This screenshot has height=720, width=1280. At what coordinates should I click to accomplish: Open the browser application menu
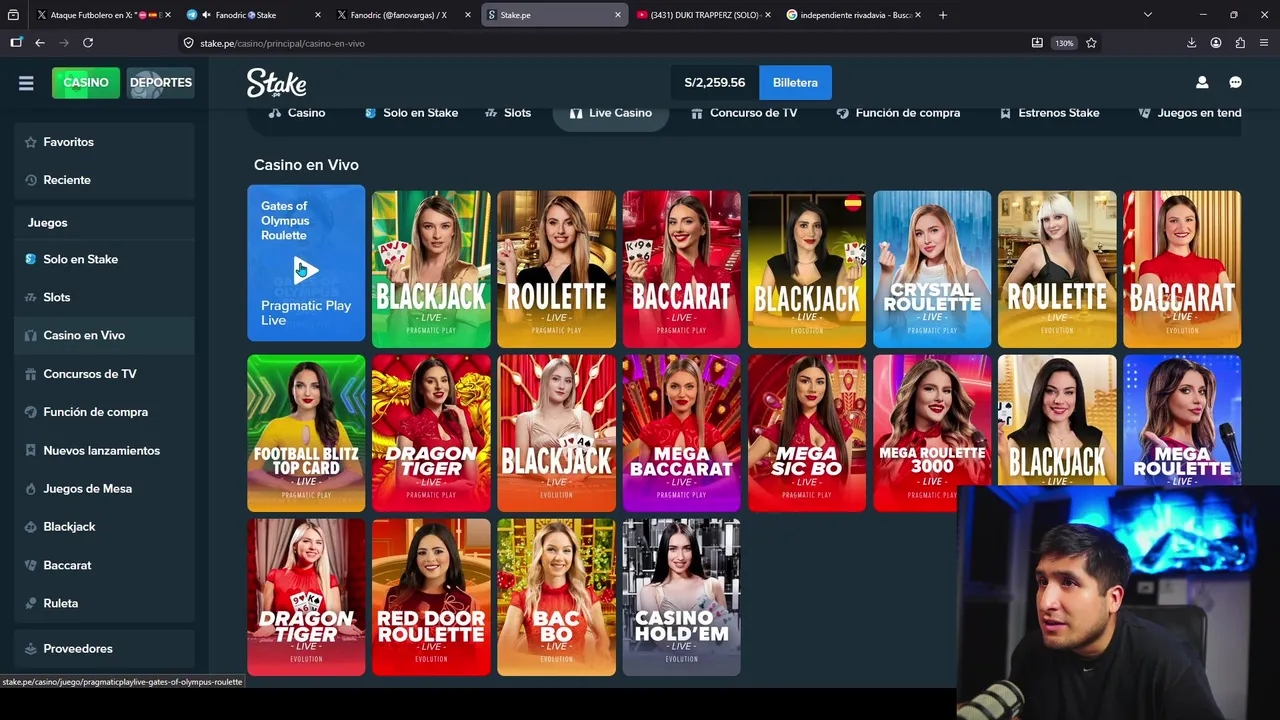tap(1264, 43)
